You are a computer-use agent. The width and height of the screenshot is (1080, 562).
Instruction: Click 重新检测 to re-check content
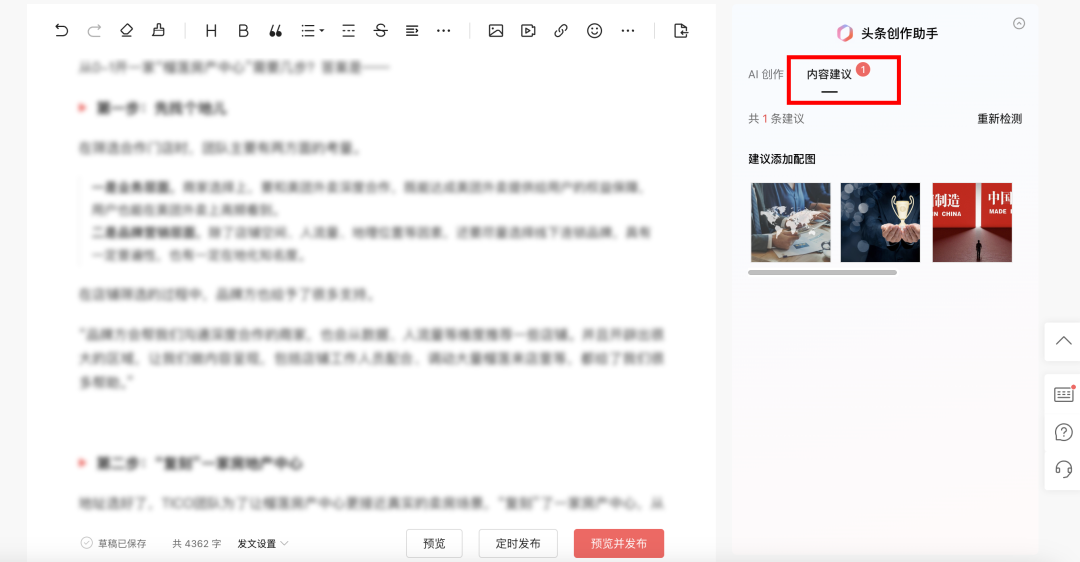click(999, 119)
